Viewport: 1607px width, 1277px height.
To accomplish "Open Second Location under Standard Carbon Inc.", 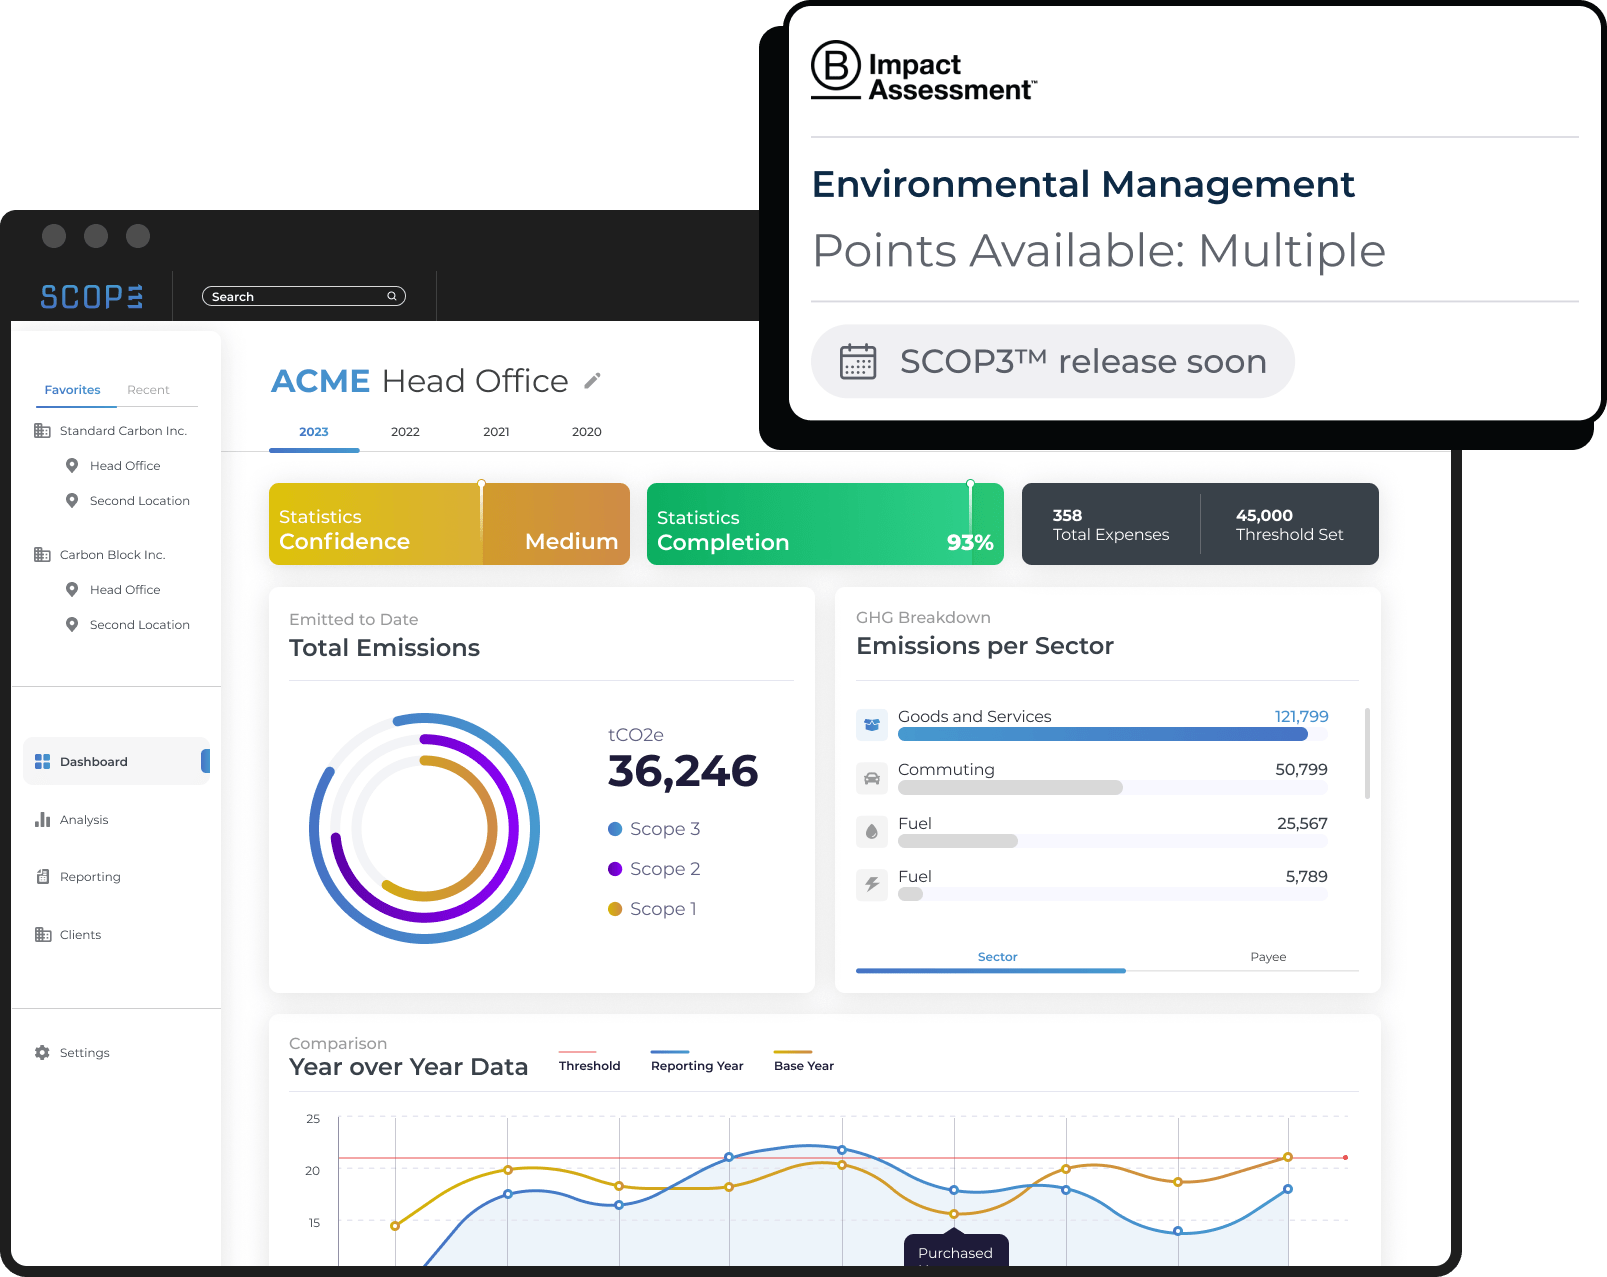I will (140, 501).
